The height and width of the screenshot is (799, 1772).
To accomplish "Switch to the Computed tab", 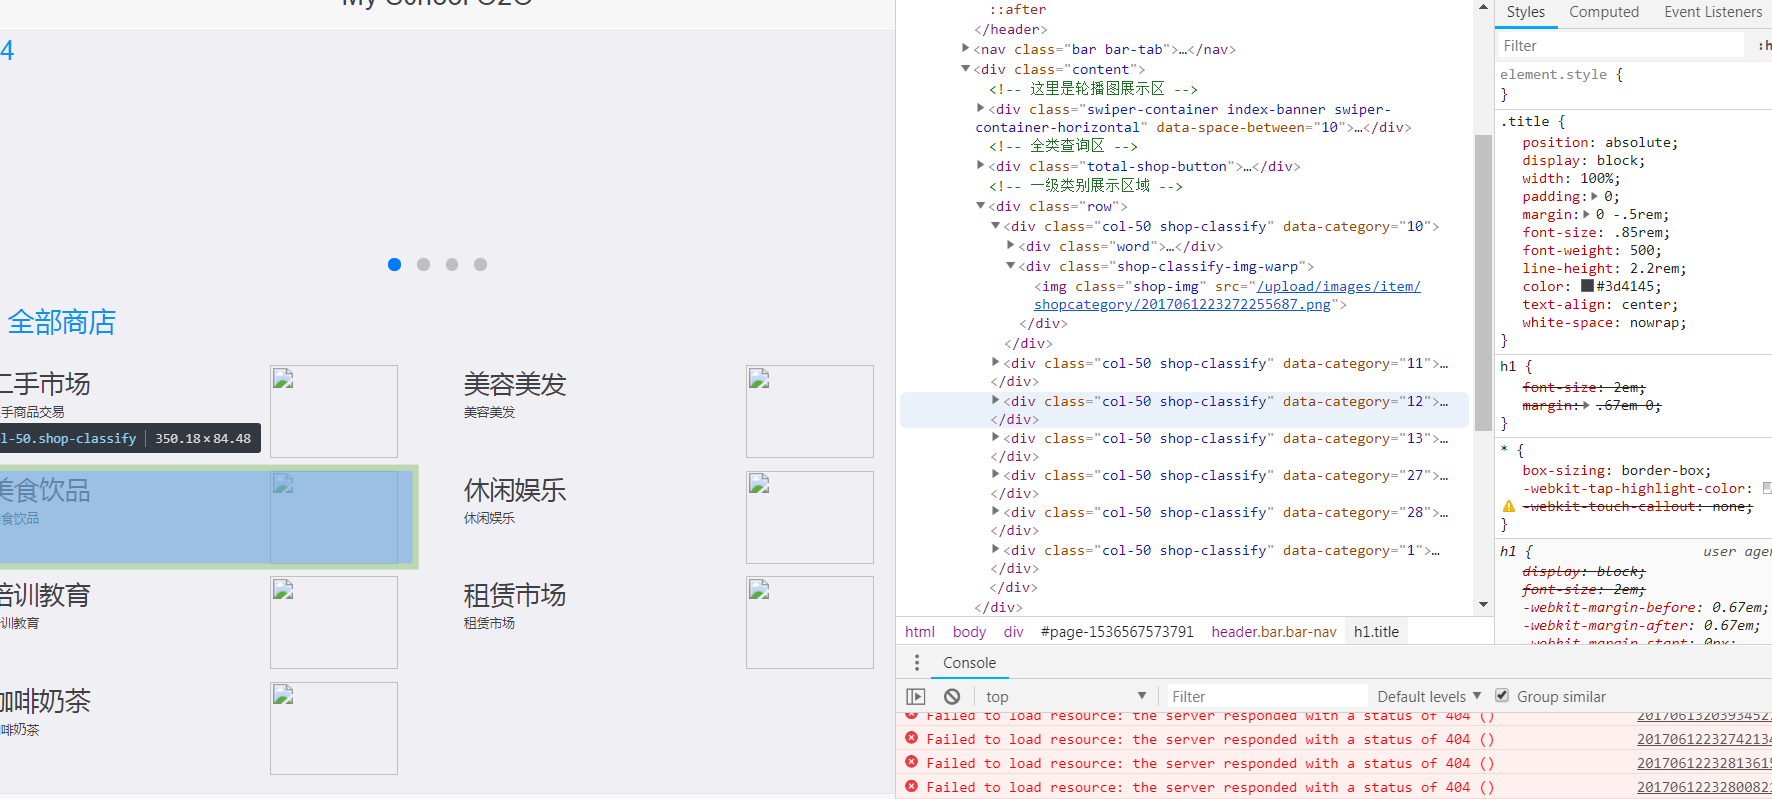I will pyautogui.click(x=1604, y=12).
